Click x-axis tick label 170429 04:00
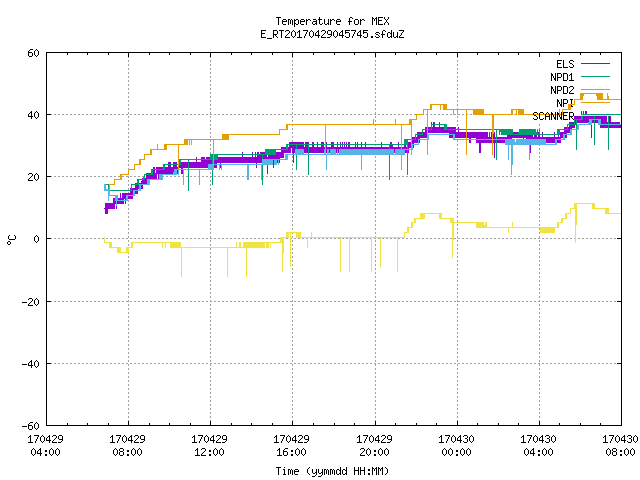Screen dimensions: 640x480 click(x=45, y=446)
